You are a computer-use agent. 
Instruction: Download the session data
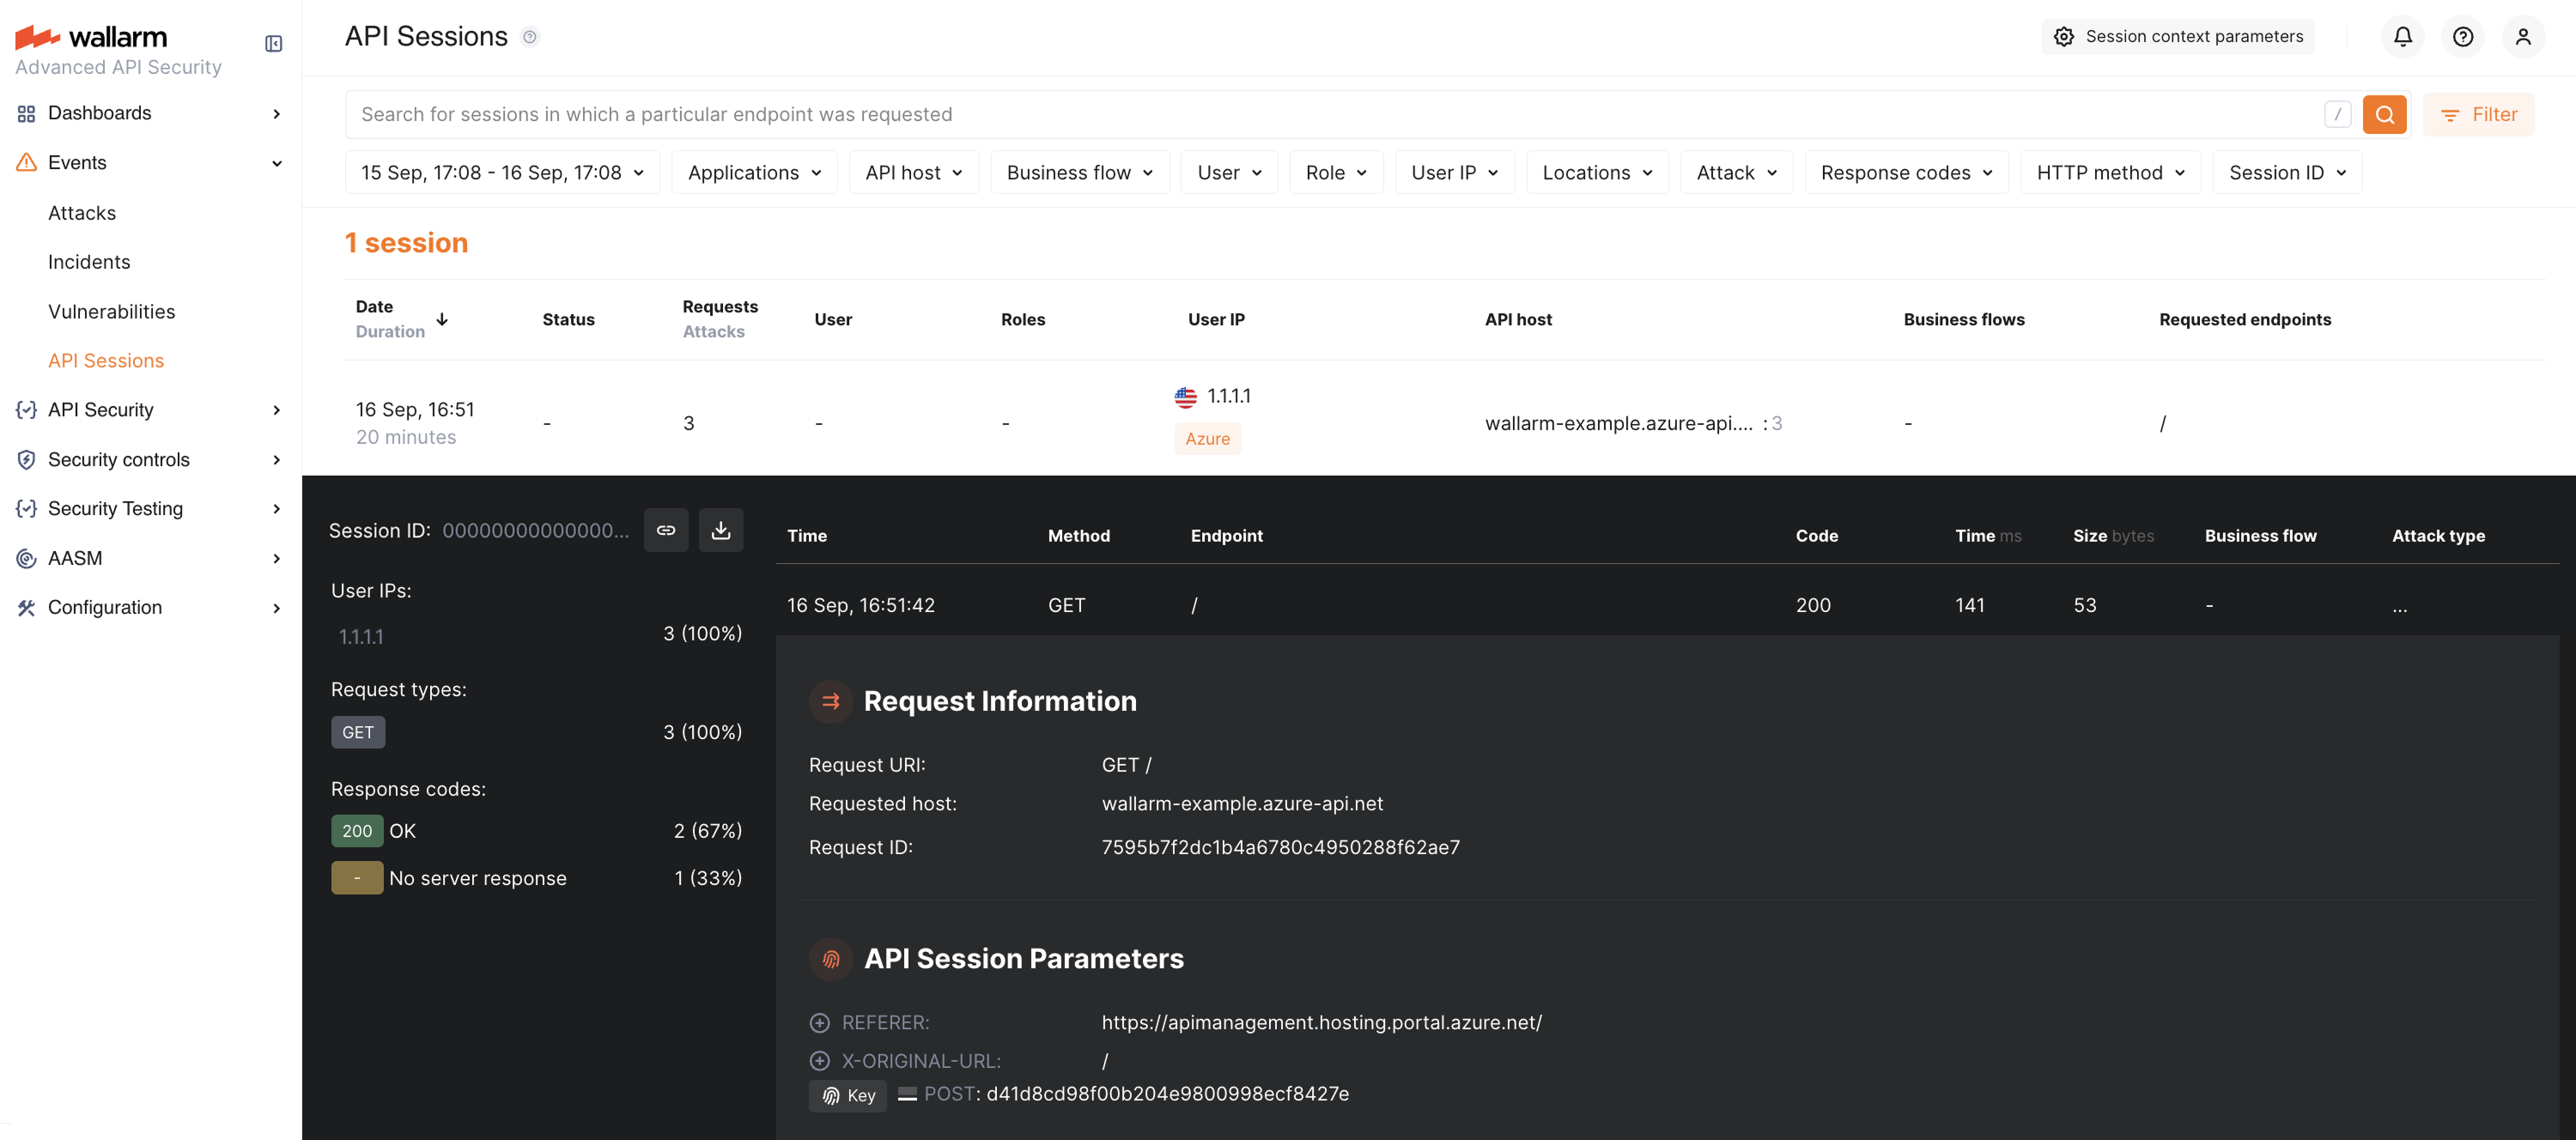point(721,530)
